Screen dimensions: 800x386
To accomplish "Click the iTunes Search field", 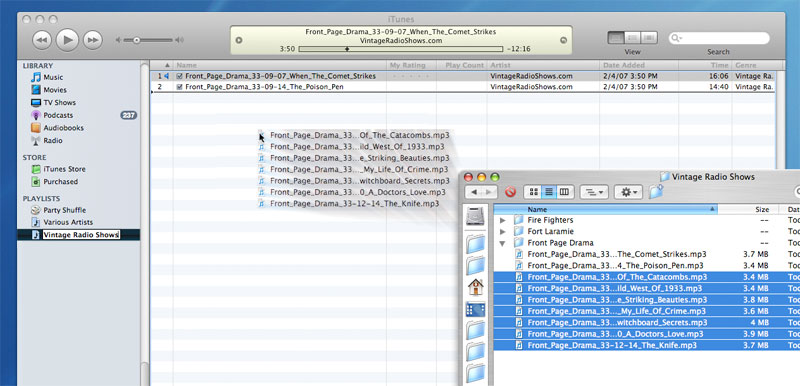I will click(719, 38).
